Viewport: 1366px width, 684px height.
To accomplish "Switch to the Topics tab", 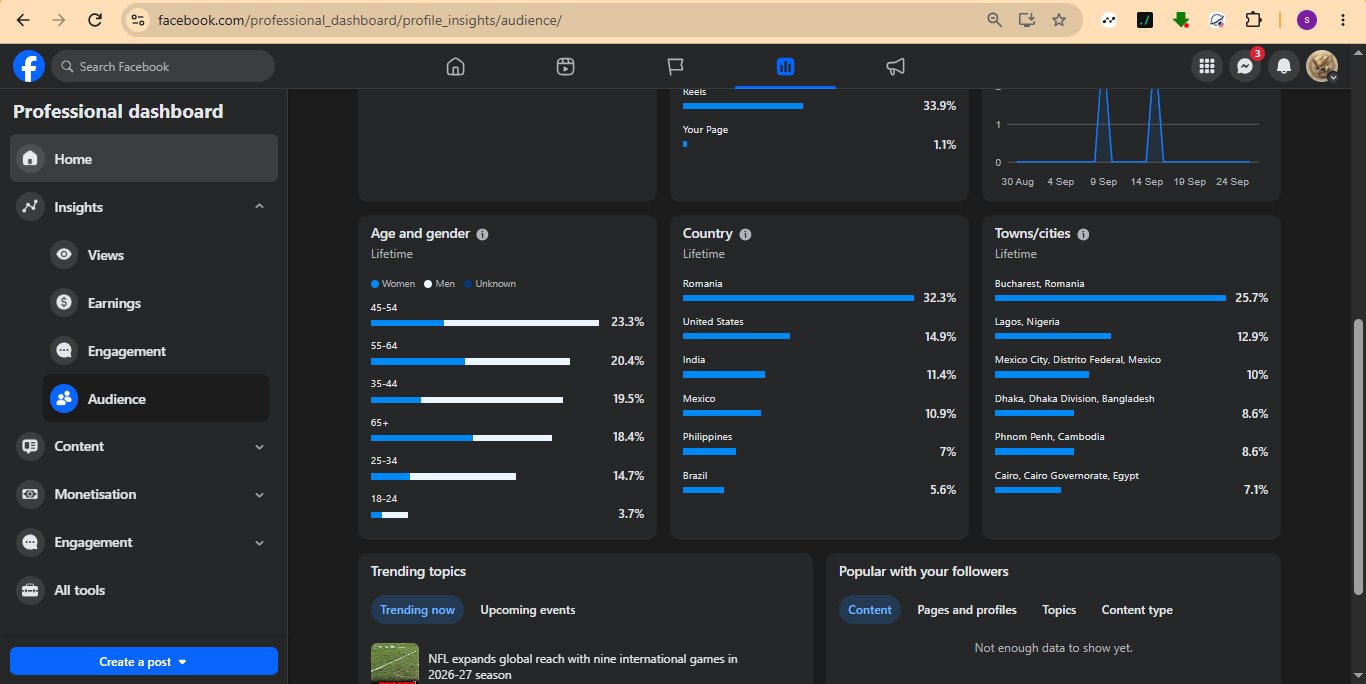I will [x=1059, y=610].
